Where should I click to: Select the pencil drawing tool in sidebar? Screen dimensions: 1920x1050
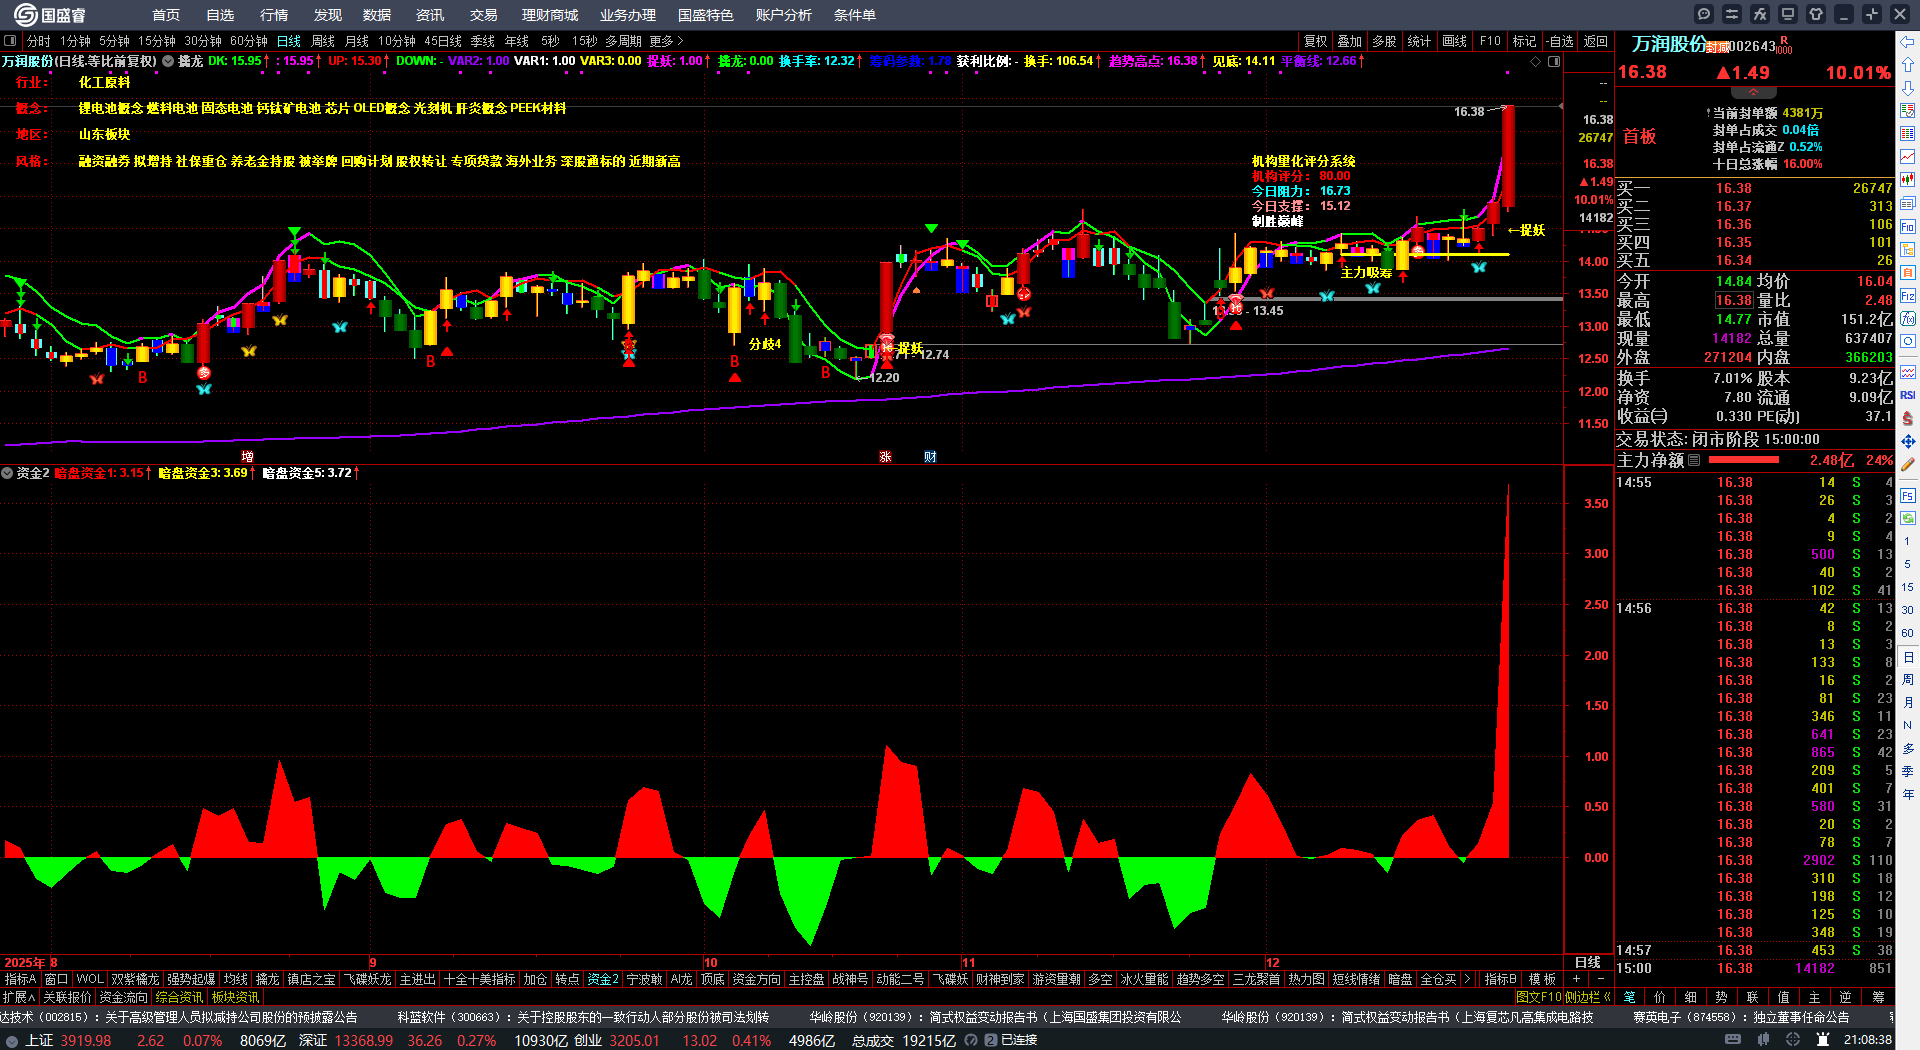click(x=1908, y=464)
